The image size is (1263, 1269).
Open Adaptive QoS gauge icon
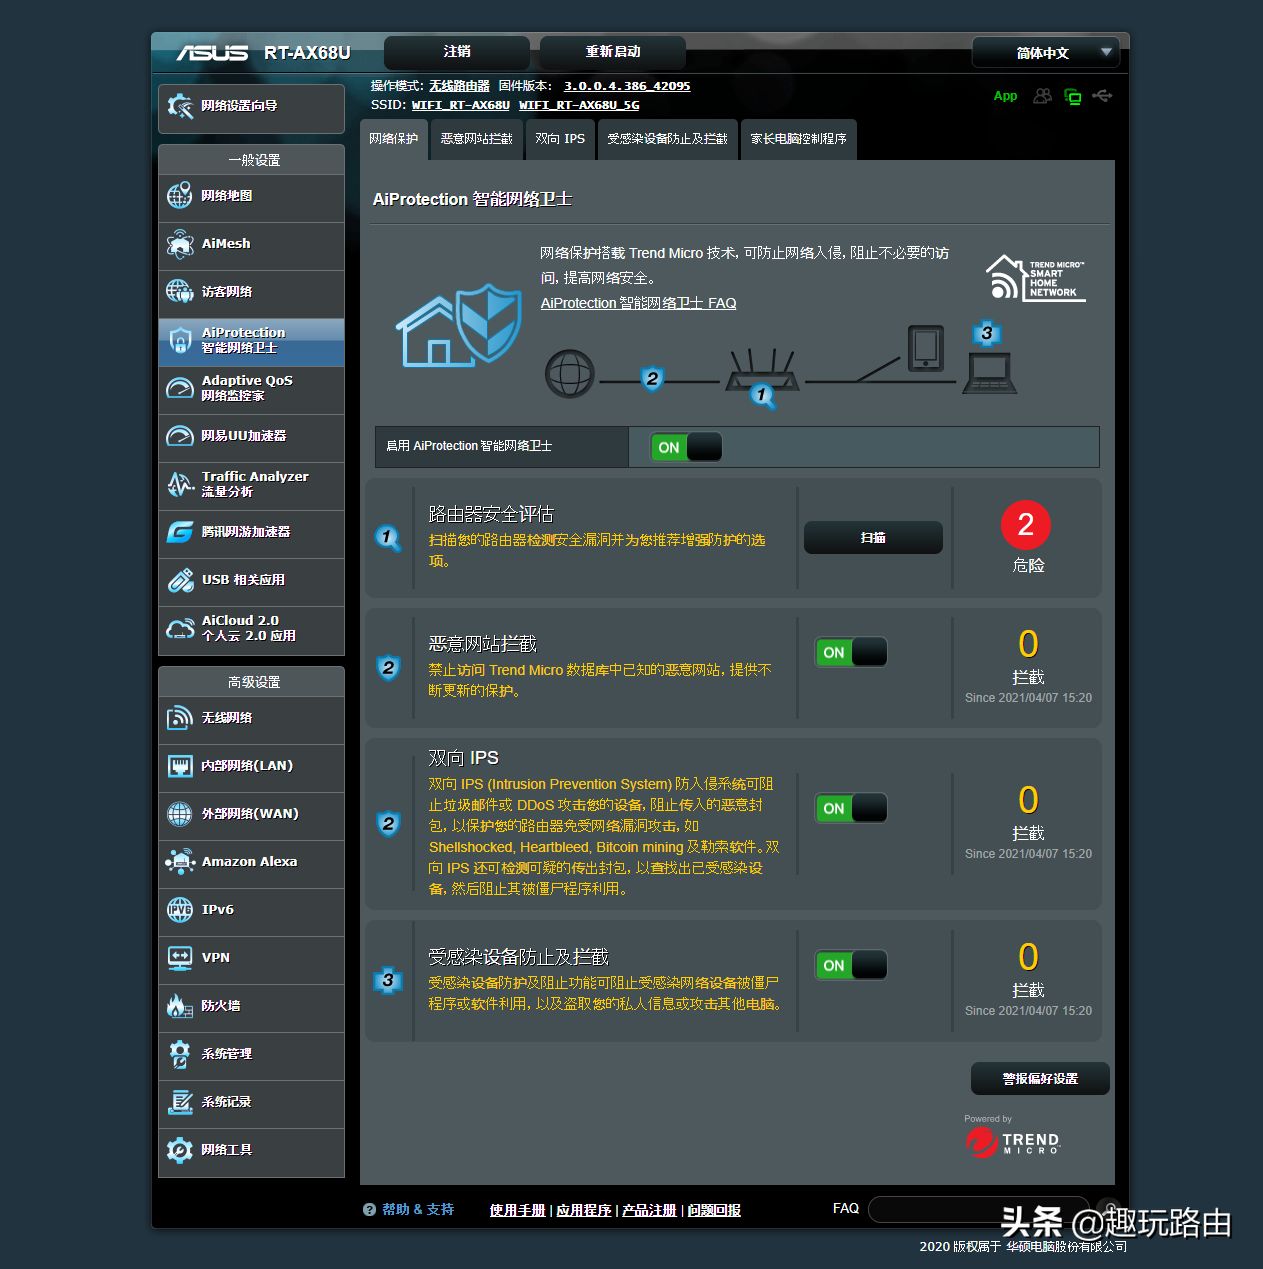180,388
